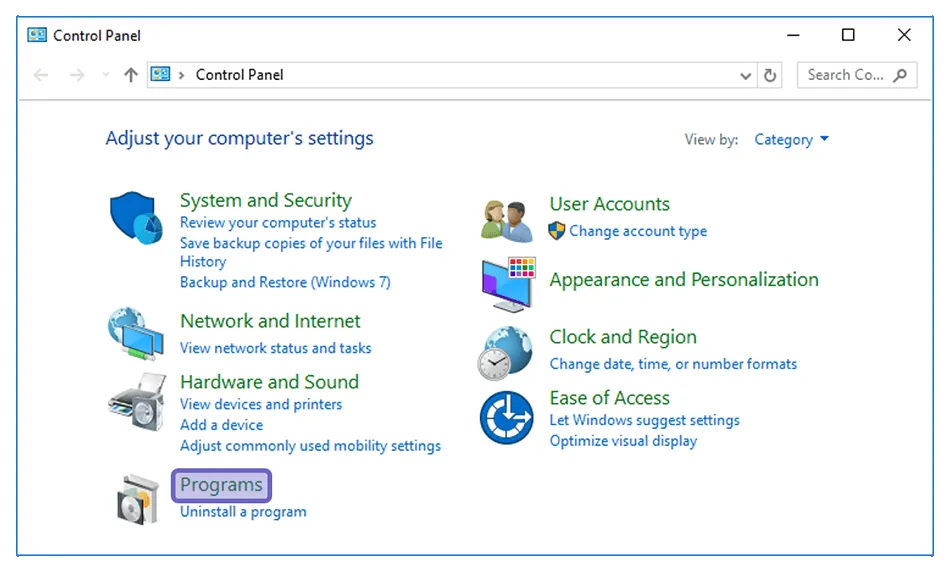
Task: Click the Hardware and Sound printer icon
Action: 137,402
